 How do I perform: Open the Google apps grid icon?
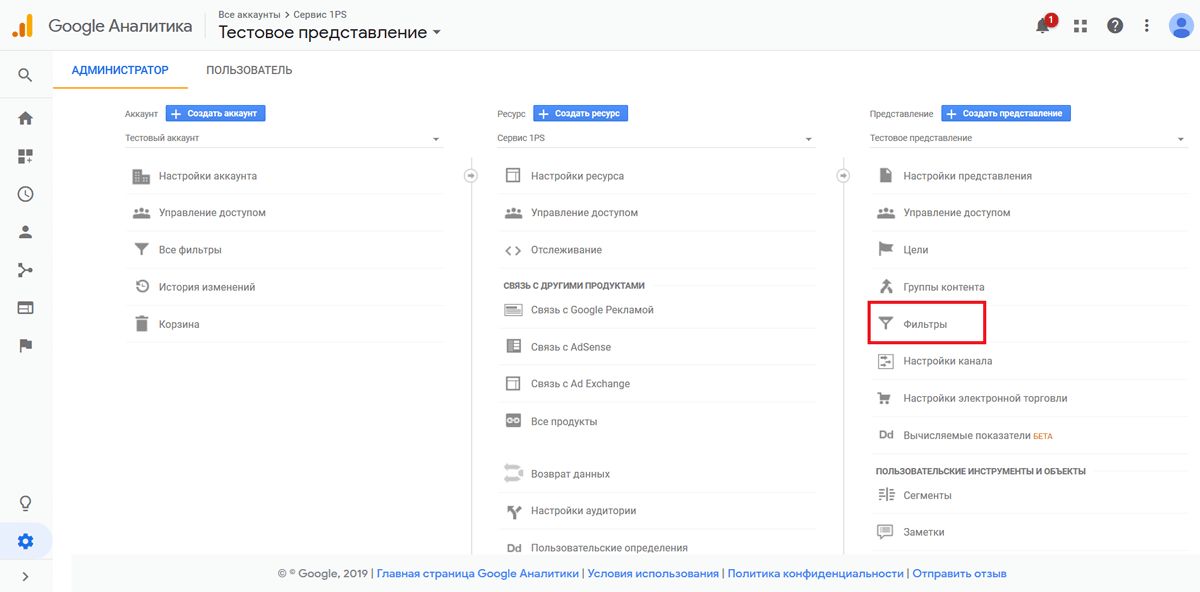tap(1080, 26)
